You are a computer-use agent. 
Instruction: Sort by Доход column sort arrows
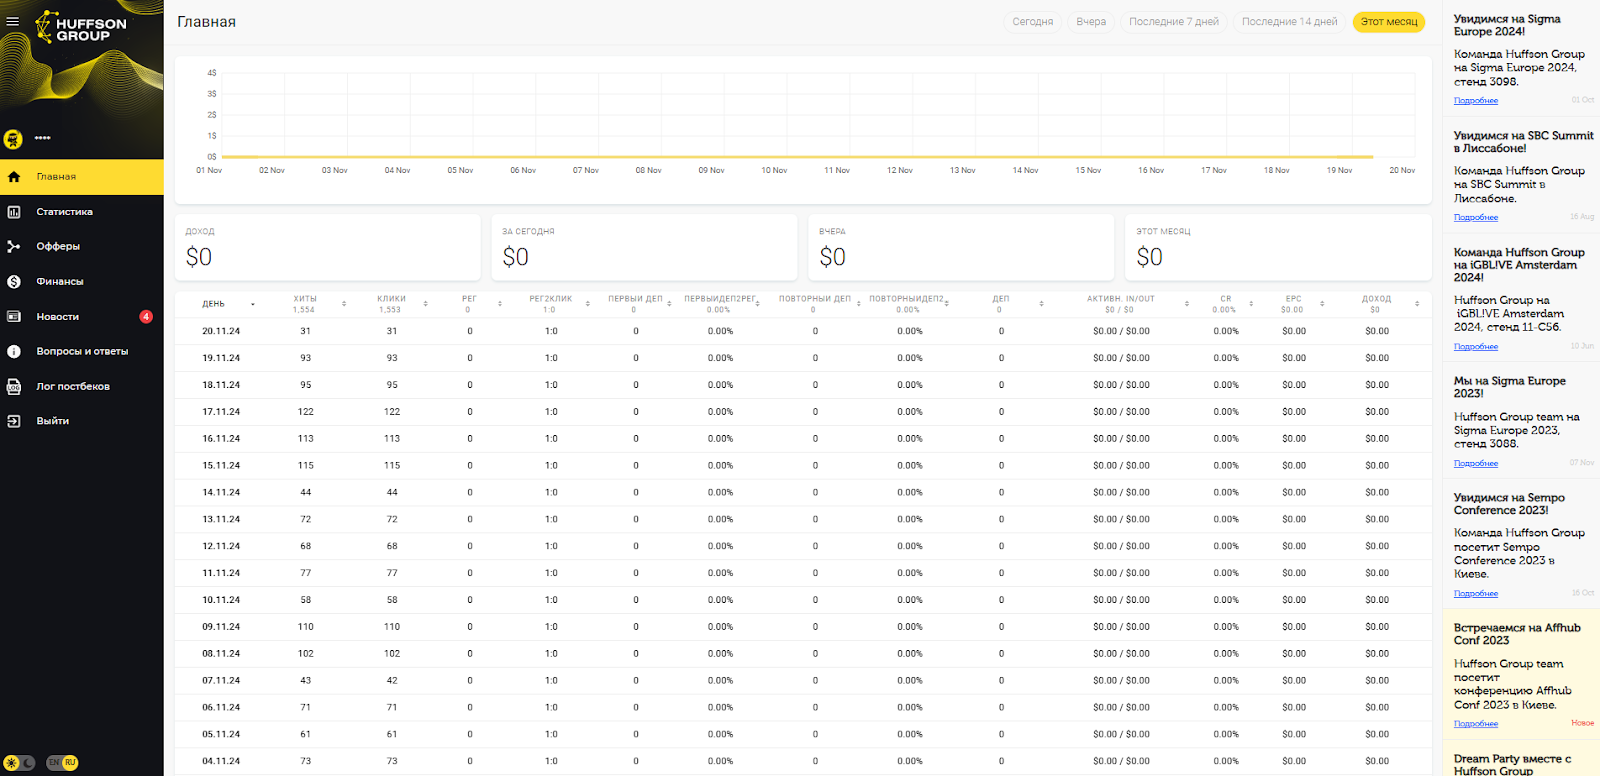pos(1417,304)
